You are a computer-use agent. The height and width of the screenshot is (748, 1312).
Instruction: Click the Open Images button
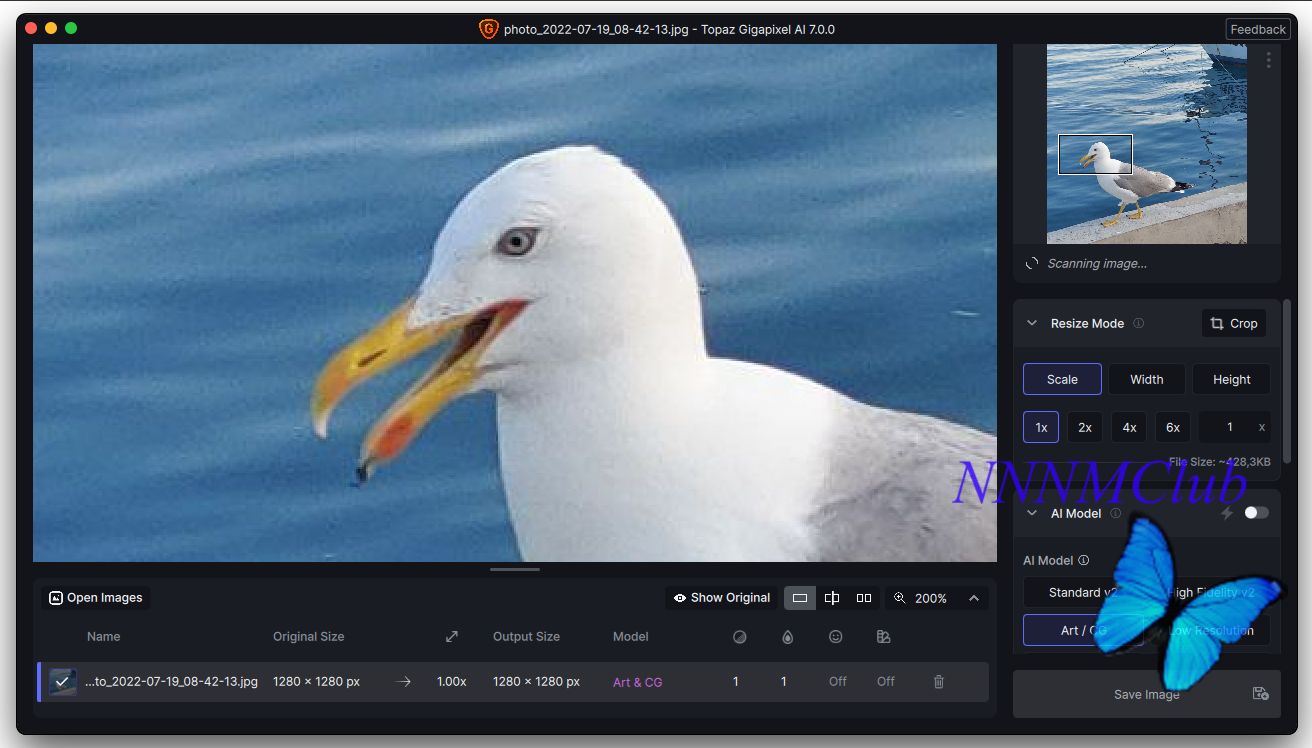click(x=96, y=598)
